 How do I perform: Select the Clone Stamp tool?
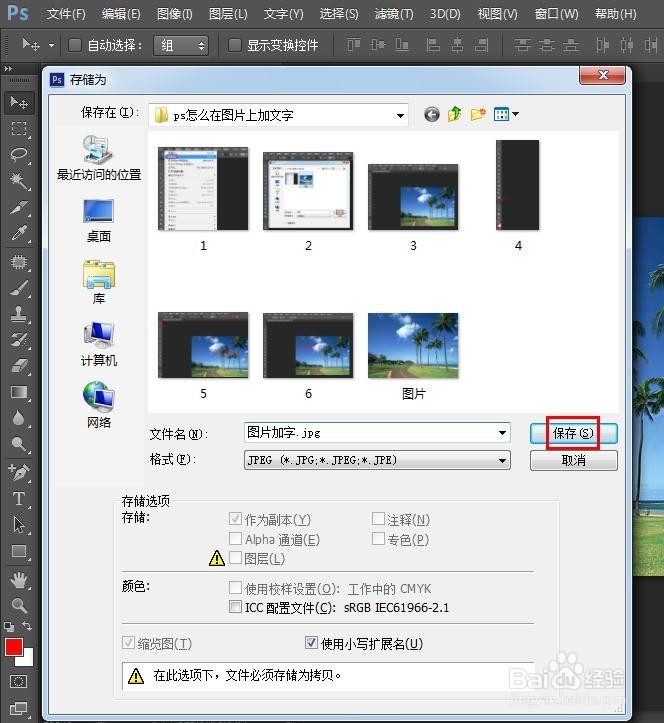(x=19, y=314)
